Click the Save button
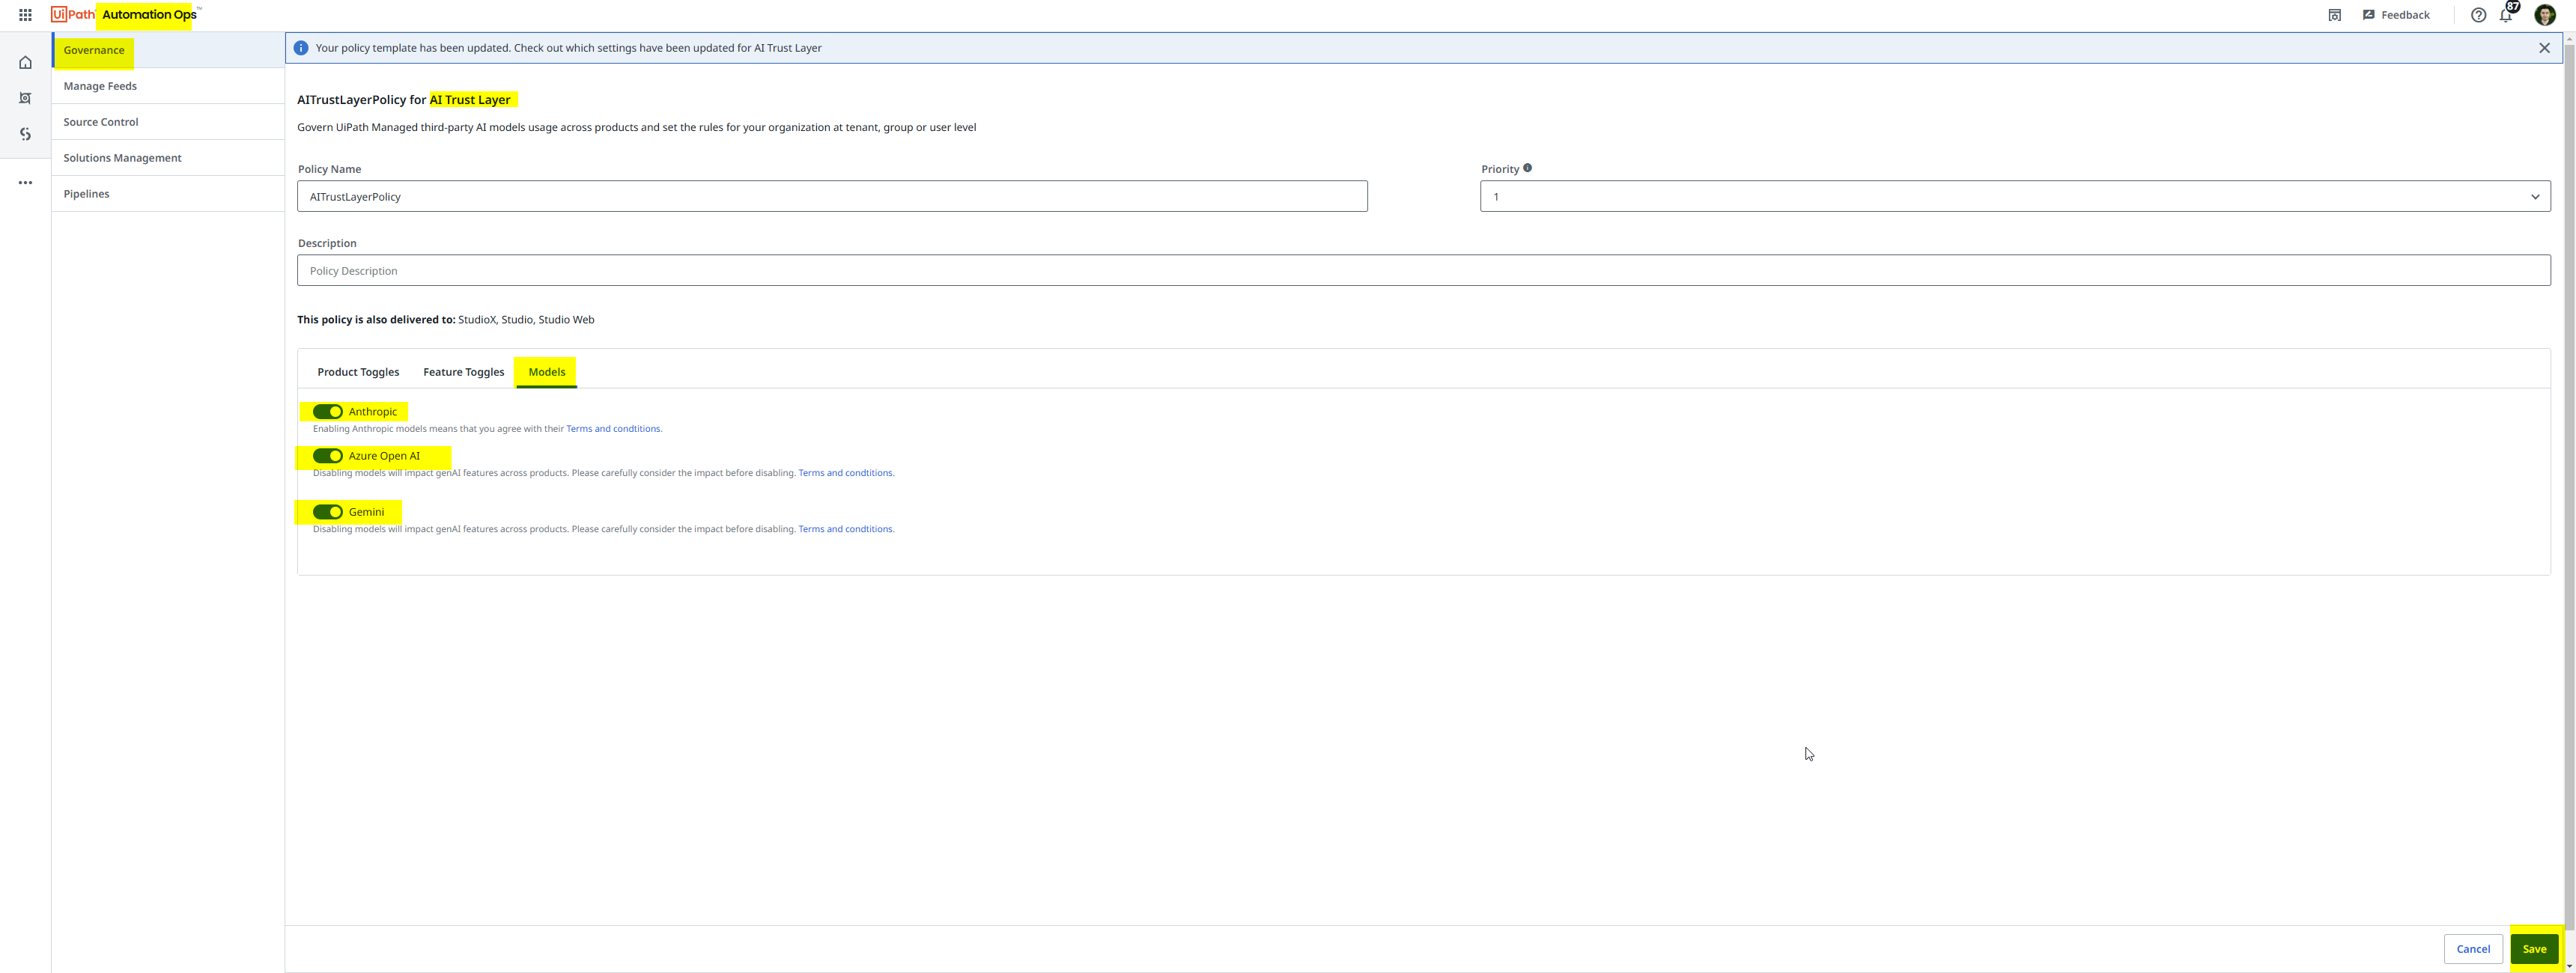 coord(2534,949)
